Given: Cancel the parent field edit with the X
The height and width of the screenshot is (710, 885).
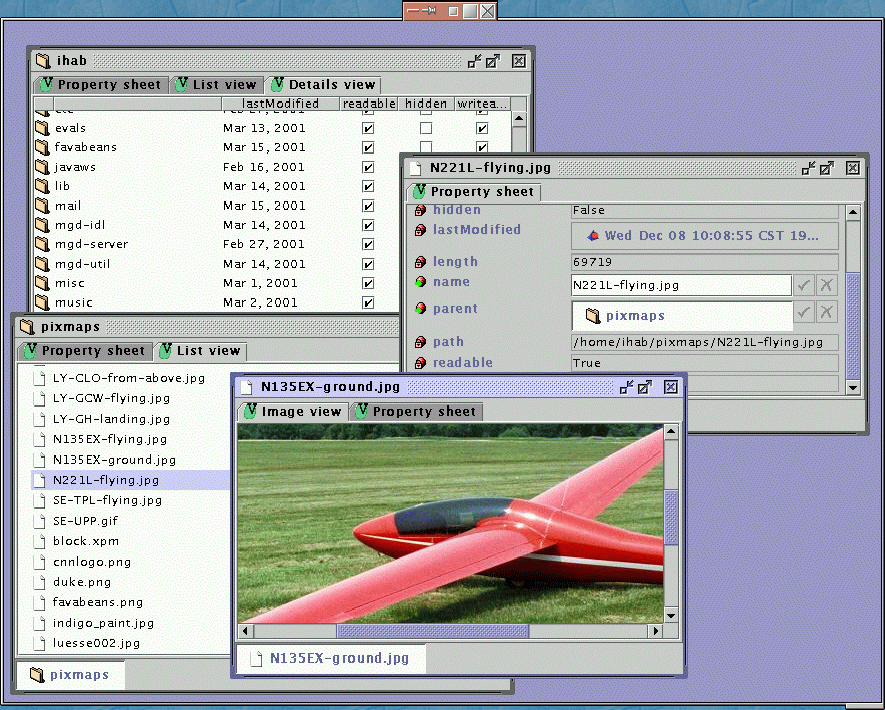Looking at the screenshot, I should pos(827,313).
